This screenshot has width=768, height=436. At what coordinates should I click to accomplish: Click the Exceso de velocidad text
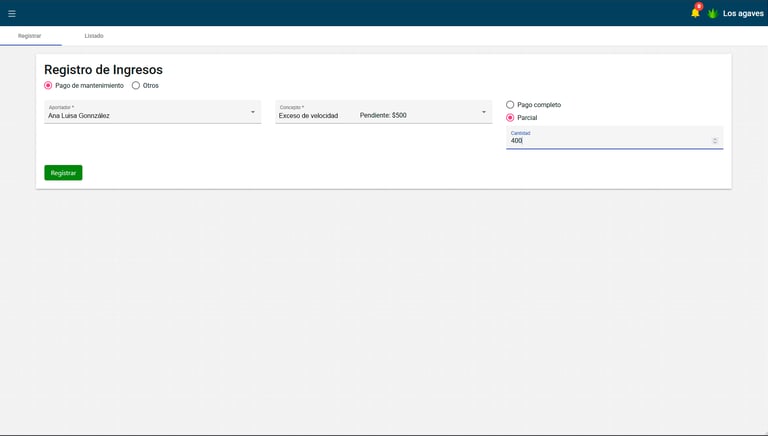(x=309, y=116)
